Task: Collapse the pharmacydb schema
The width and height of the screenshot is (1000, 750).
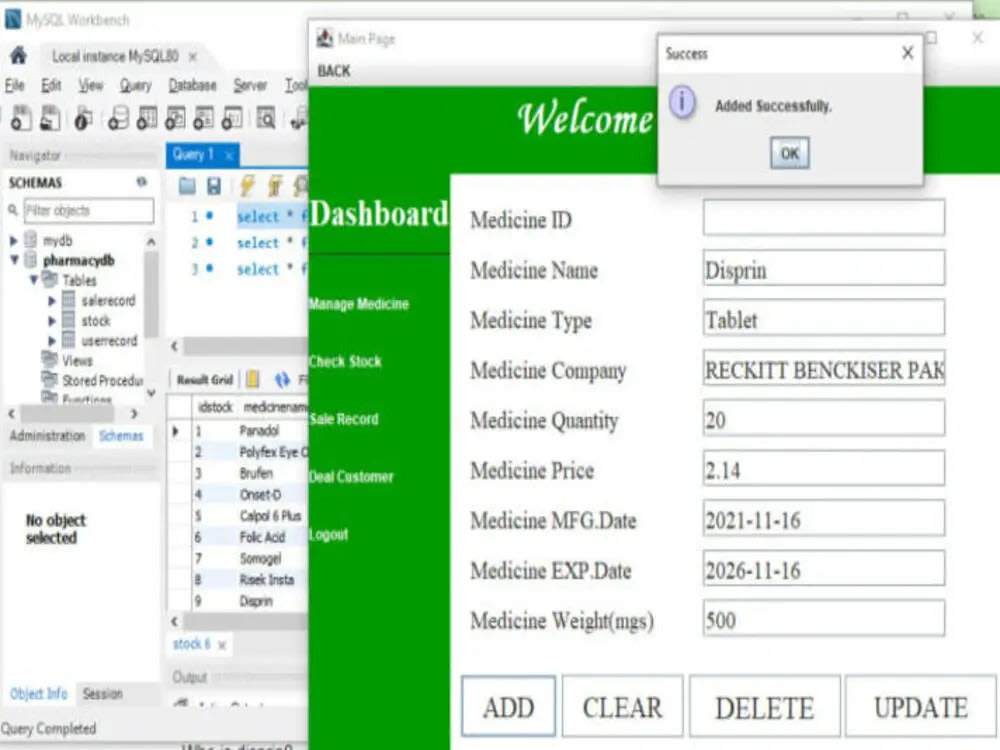Action: click(13, 260)
